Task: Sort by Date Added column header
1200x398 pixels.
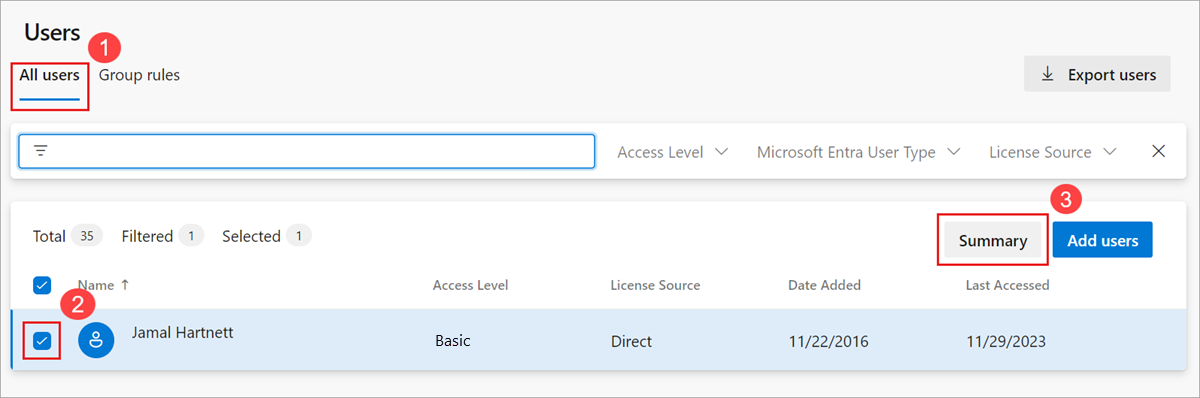Action: (x=824, y=285)
